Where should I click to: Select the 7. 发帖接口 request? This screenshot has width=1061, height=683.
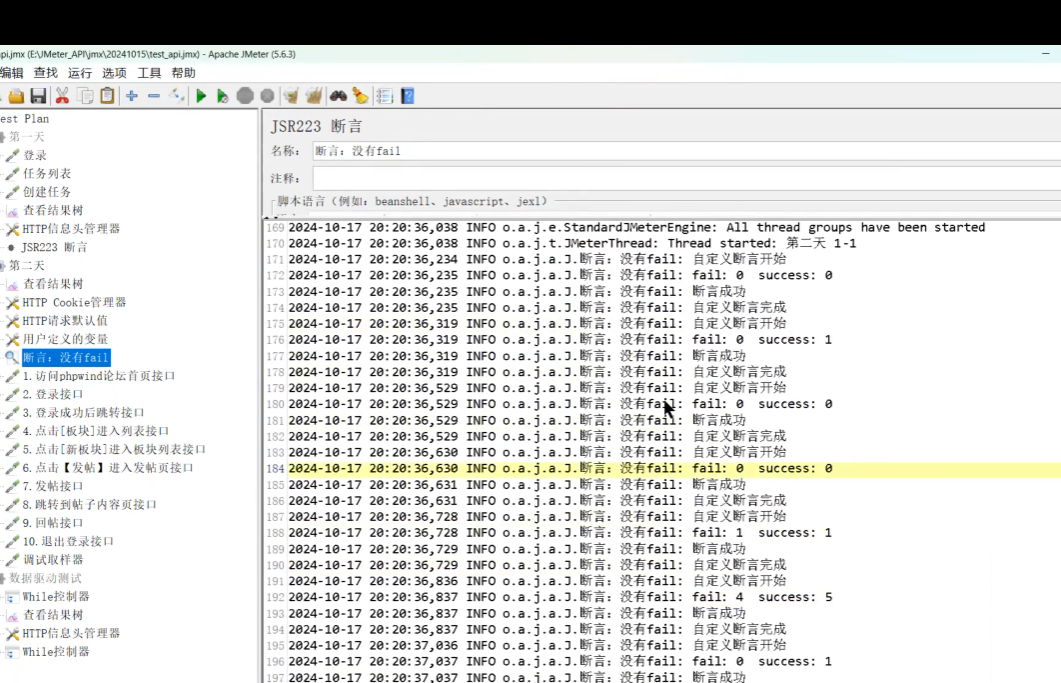[x=53, y=486]
